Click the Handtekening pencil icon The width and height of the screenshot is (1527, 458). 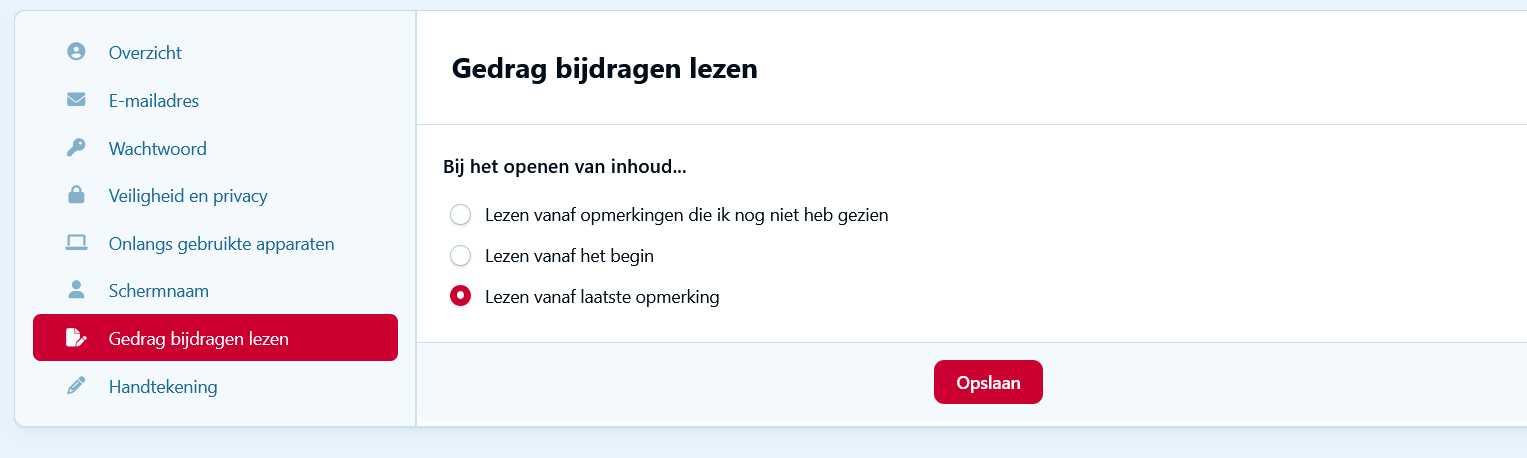76,386
